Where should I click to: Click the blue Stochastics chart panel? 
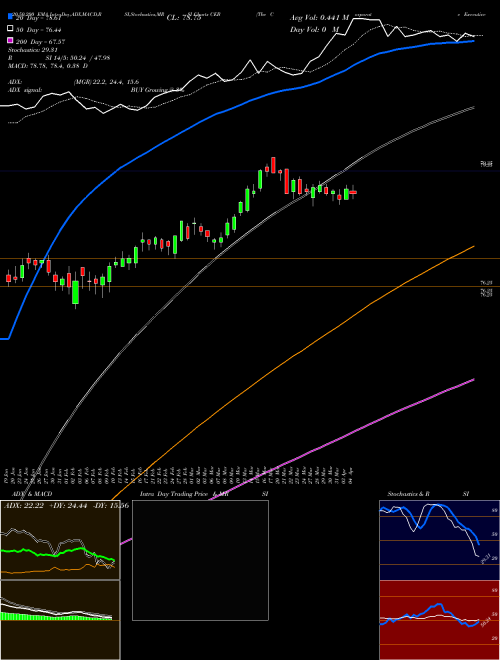point(439,540)
